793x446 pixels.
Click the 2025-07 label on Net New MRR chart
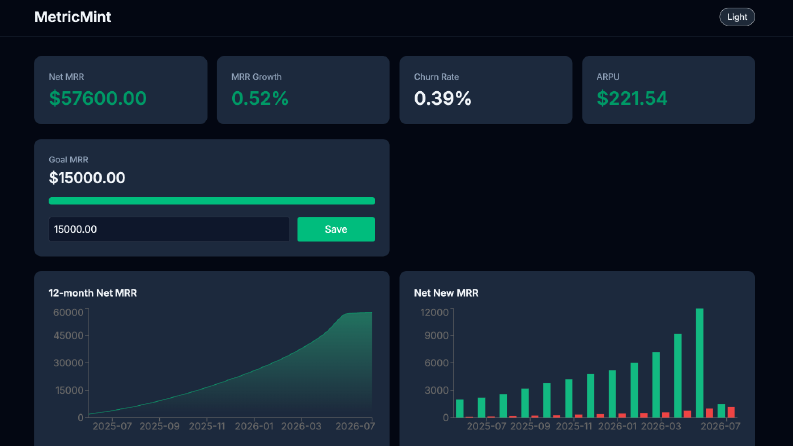click(x=487, y=426)
